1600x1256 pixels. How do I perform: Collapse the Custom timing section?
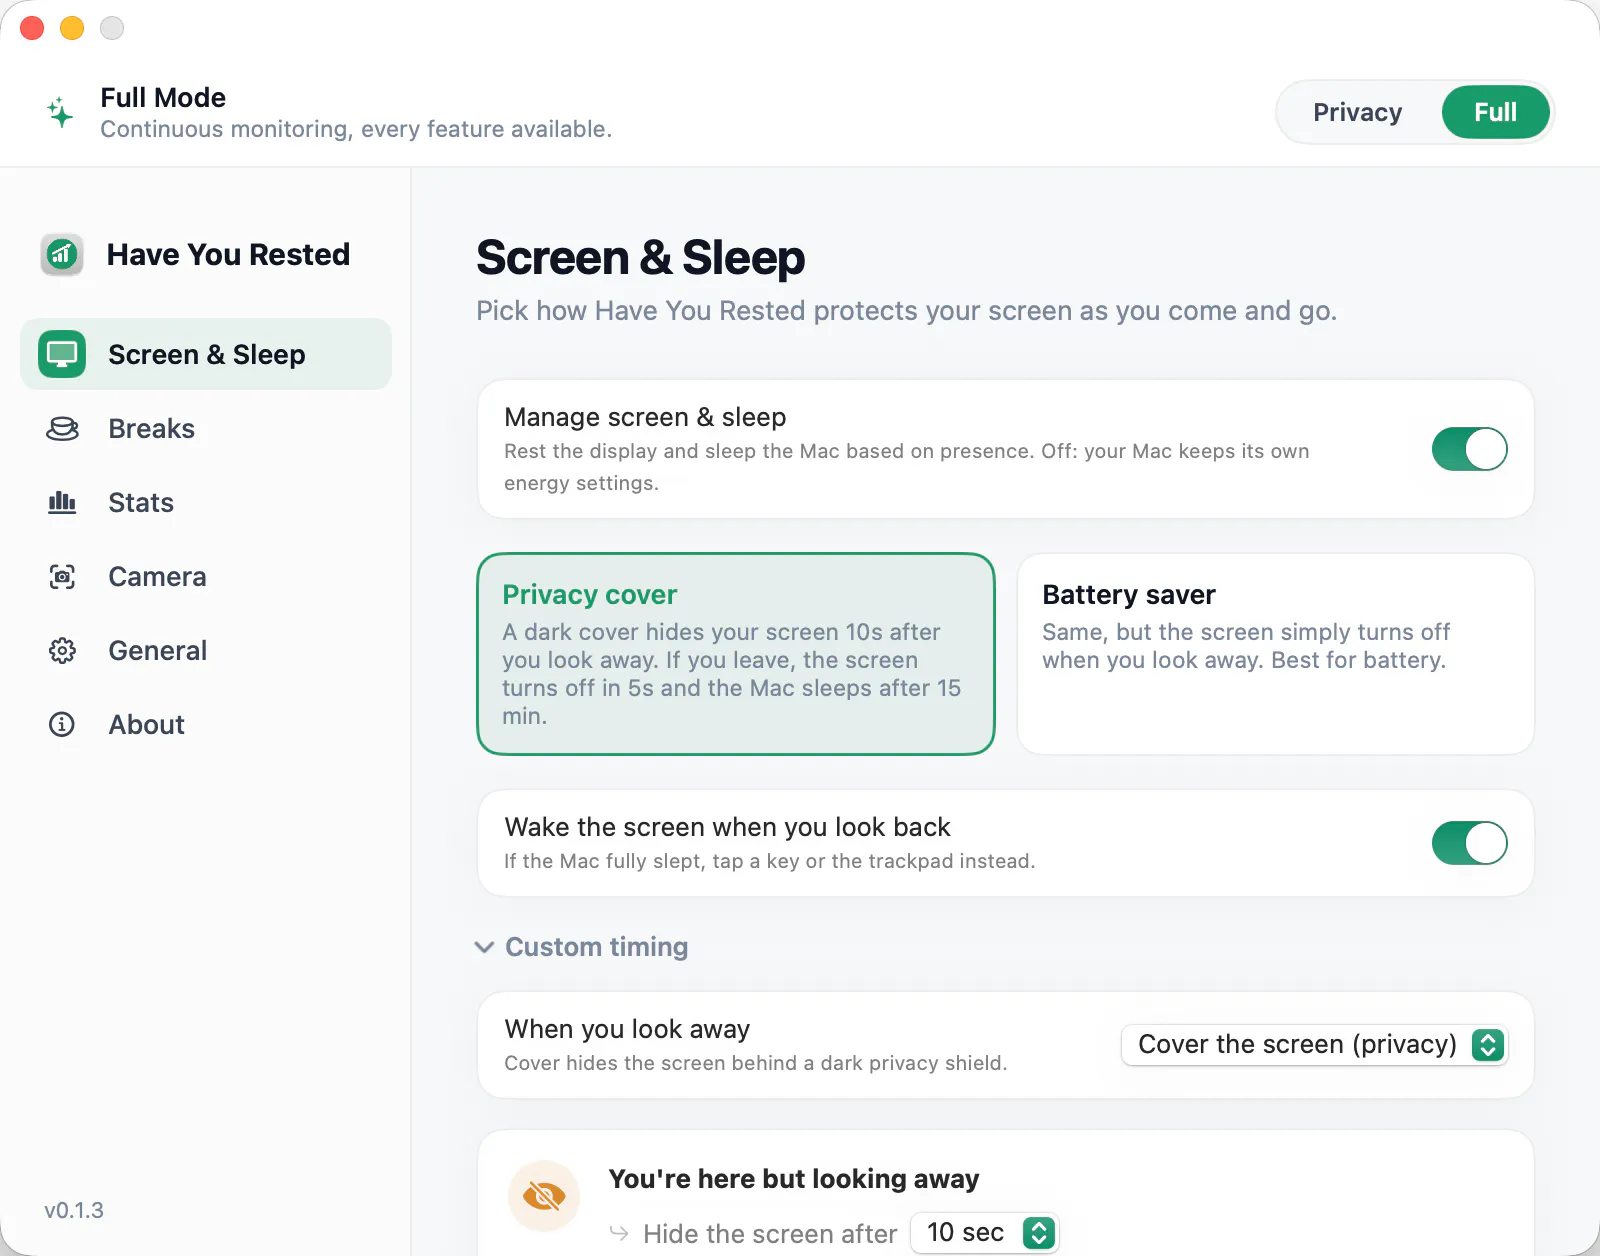pyautogui.click(x=582, y=947)
